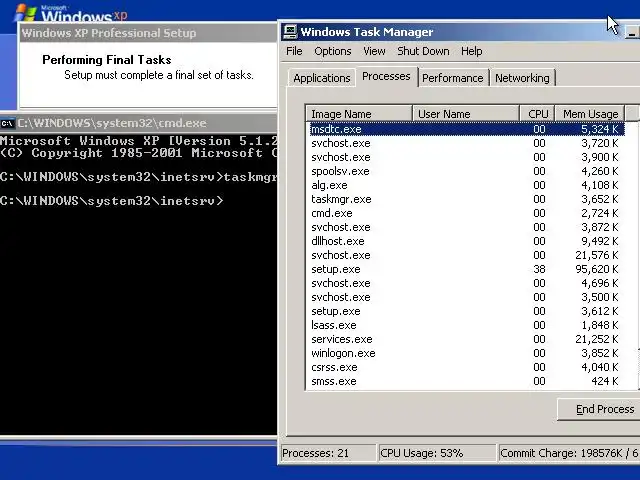
Task: Sort processes by Mem Usage column
Action: pyautogui.click(x=590, y=113)
